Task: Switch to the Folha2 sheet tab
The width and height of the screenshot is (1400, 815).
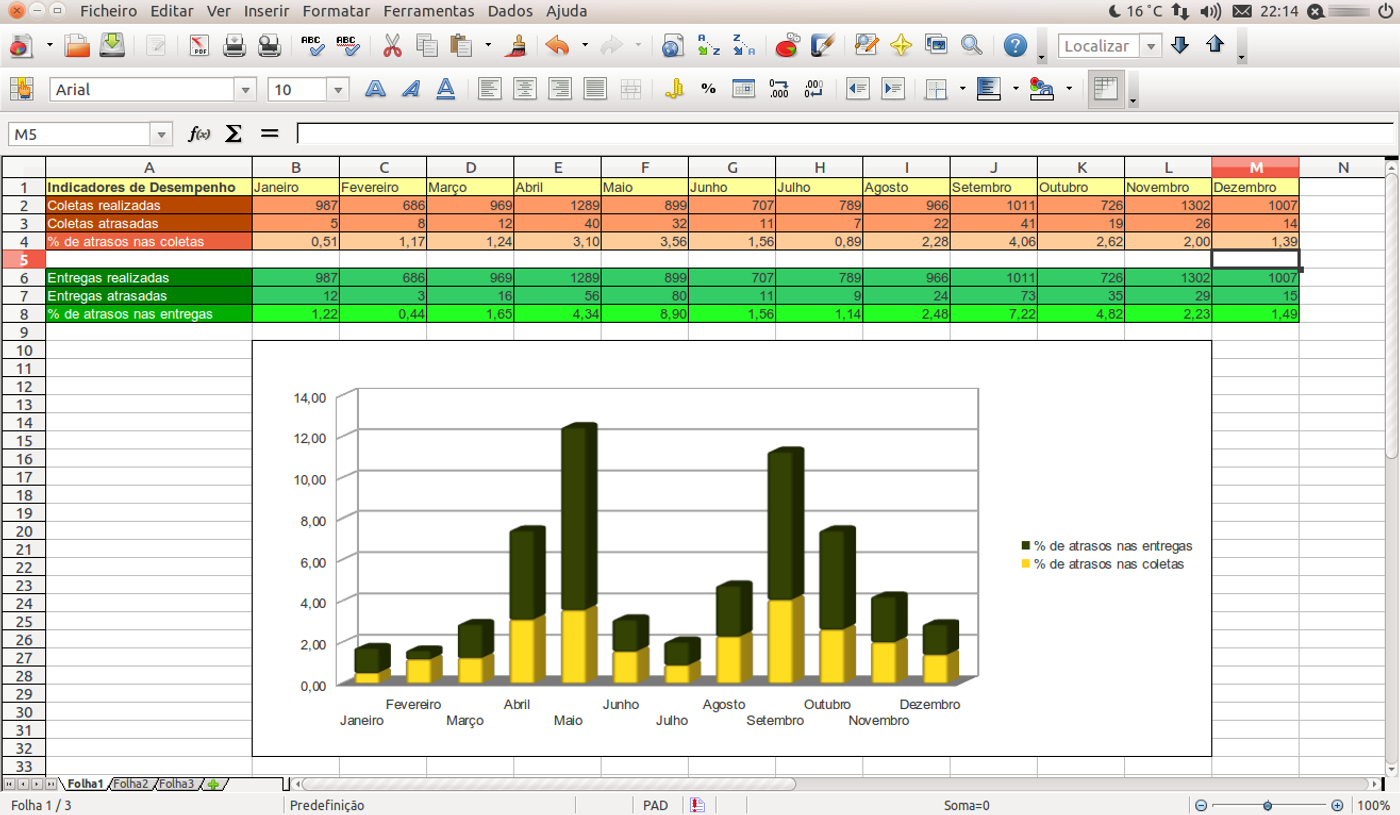Action: coord(132,784)
